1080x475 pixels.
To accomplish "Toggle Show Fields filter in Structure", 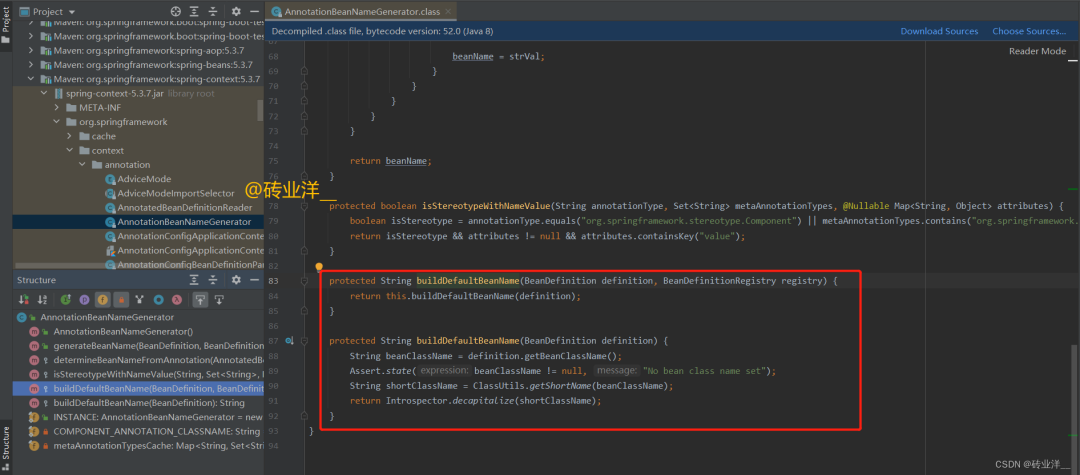I will pyautogui.click(x=102, y=299).
